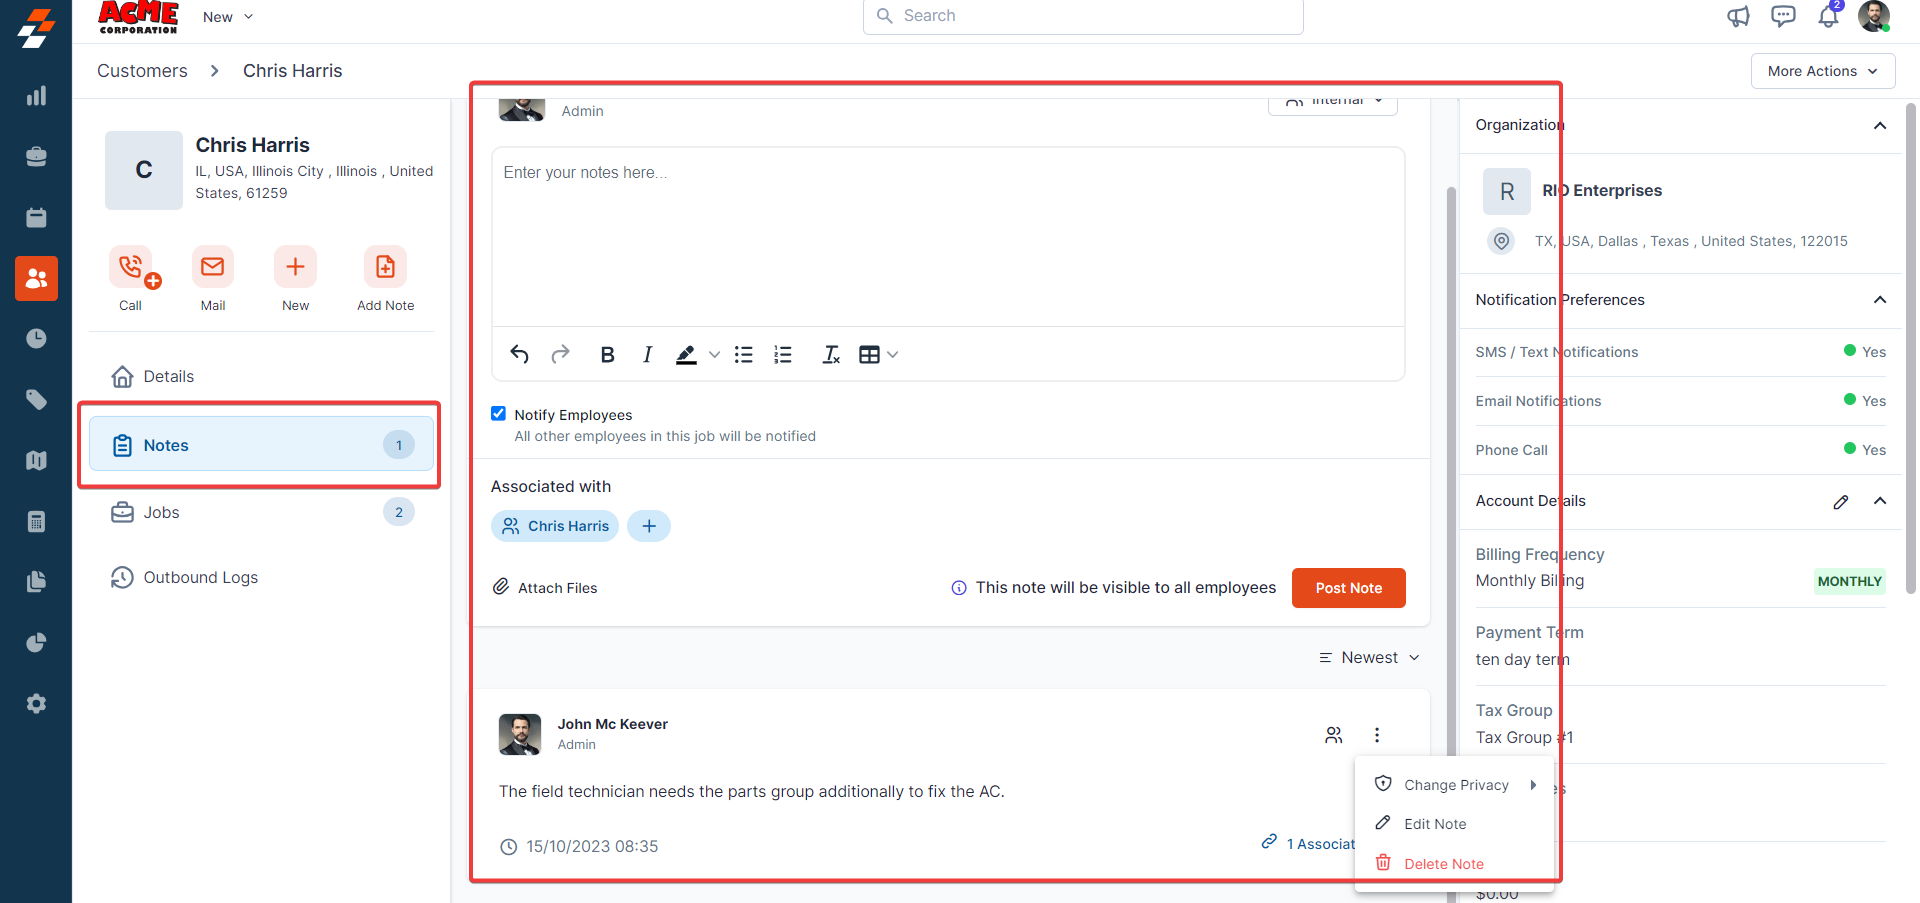
Task: Toggle bold formatting
Action: coord(607,354)
